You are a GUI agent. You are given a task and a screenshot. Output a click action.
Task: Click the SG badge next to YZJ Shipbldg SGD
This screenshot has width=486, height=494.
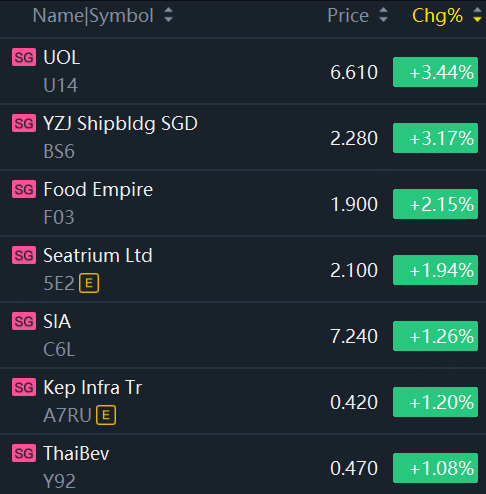24,123
